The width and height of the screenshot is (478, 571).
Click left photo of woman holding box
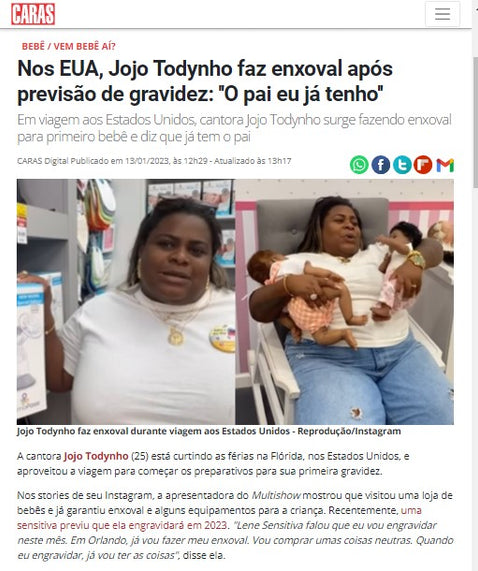126,302
